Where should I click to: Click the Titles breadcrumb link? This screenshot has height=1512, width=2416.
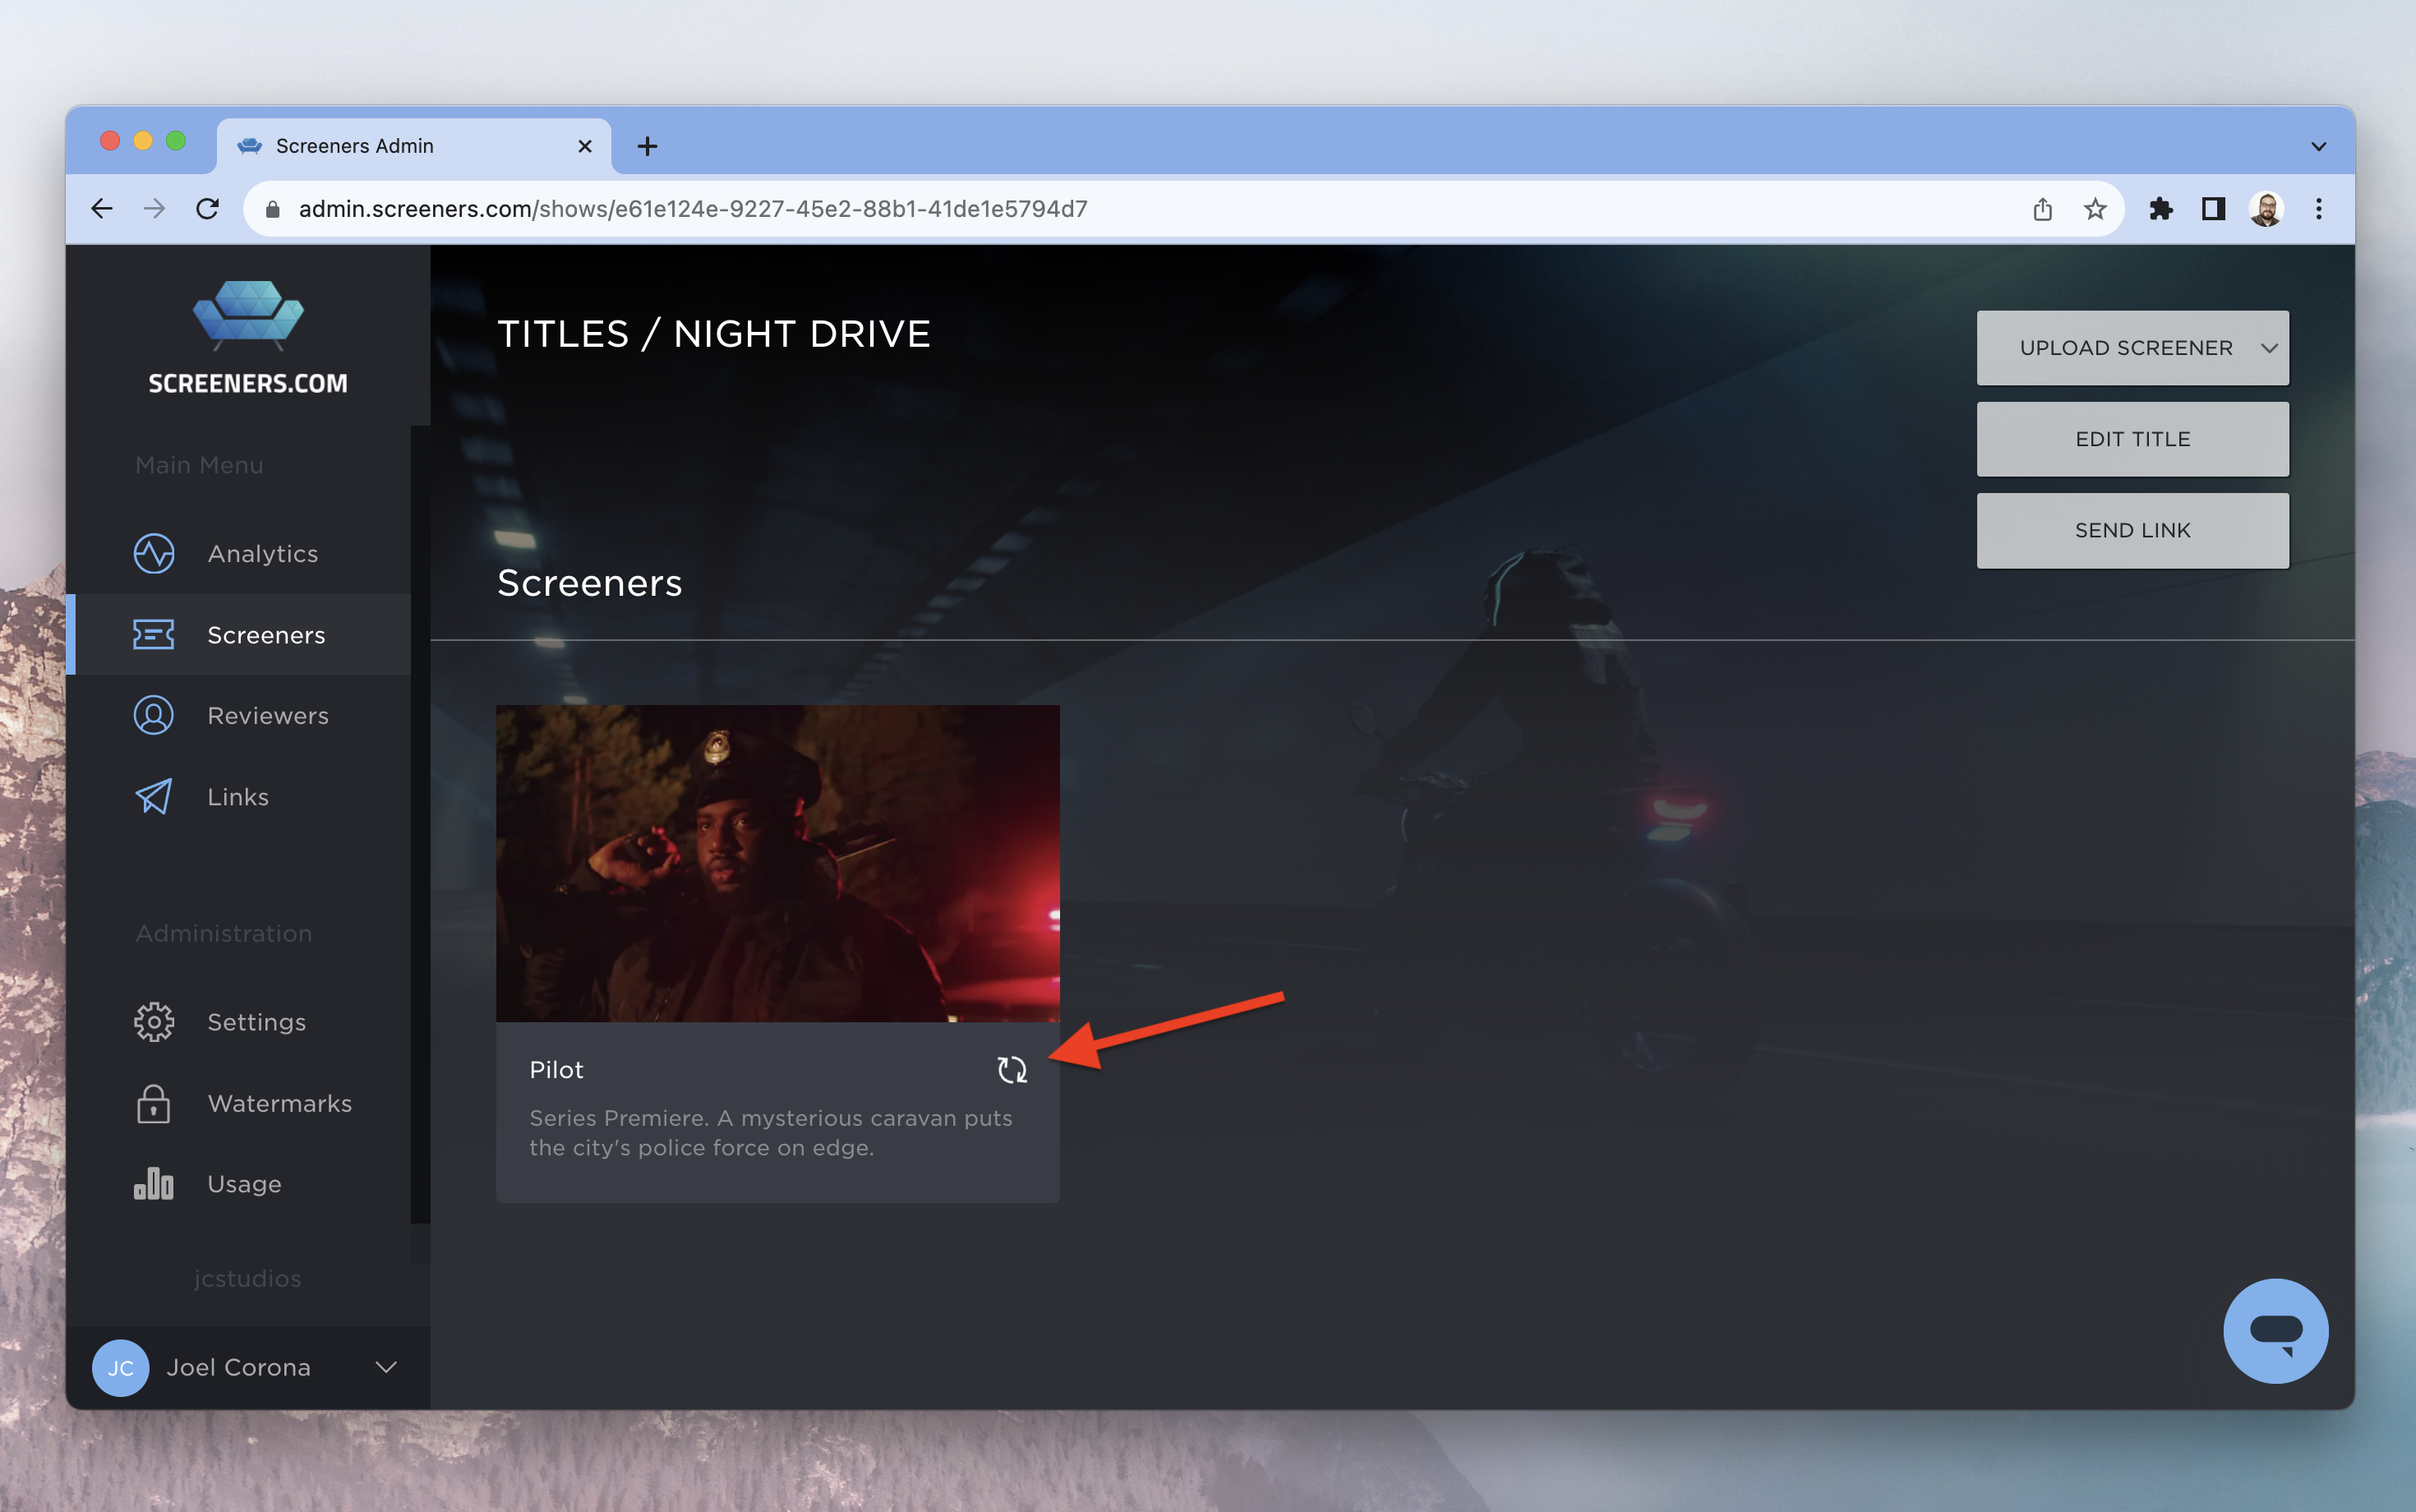(x=563, y=334)
